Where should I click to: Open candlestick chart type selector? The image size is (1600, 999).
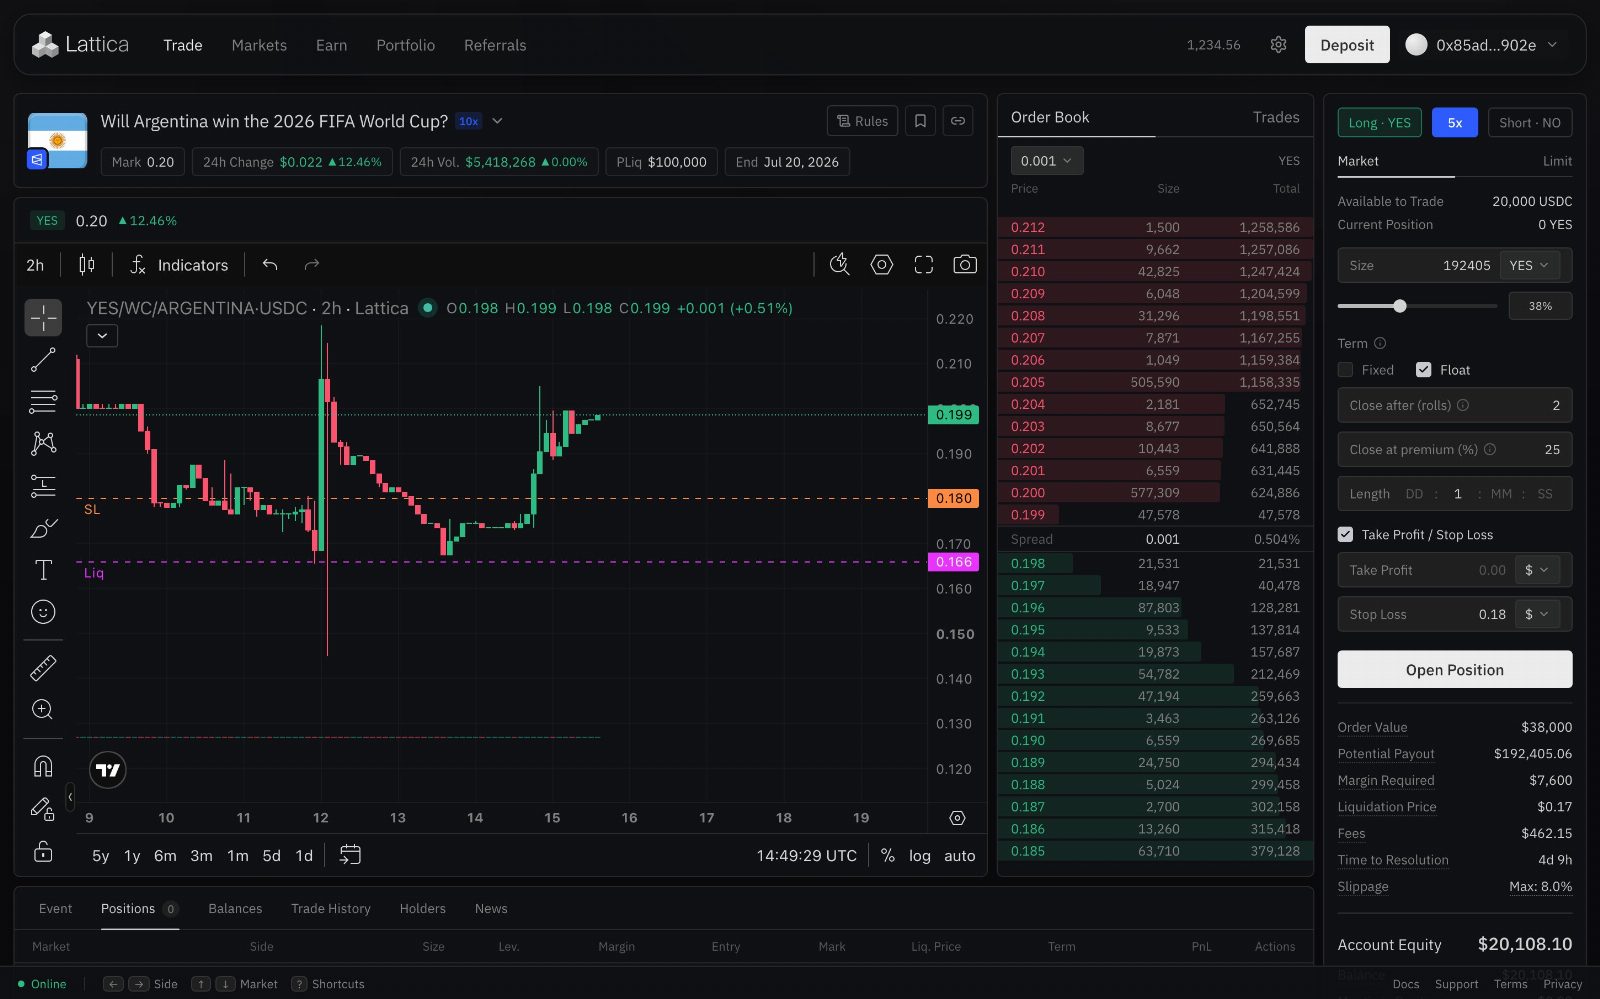pyautogui.click(x=87, y=265)
